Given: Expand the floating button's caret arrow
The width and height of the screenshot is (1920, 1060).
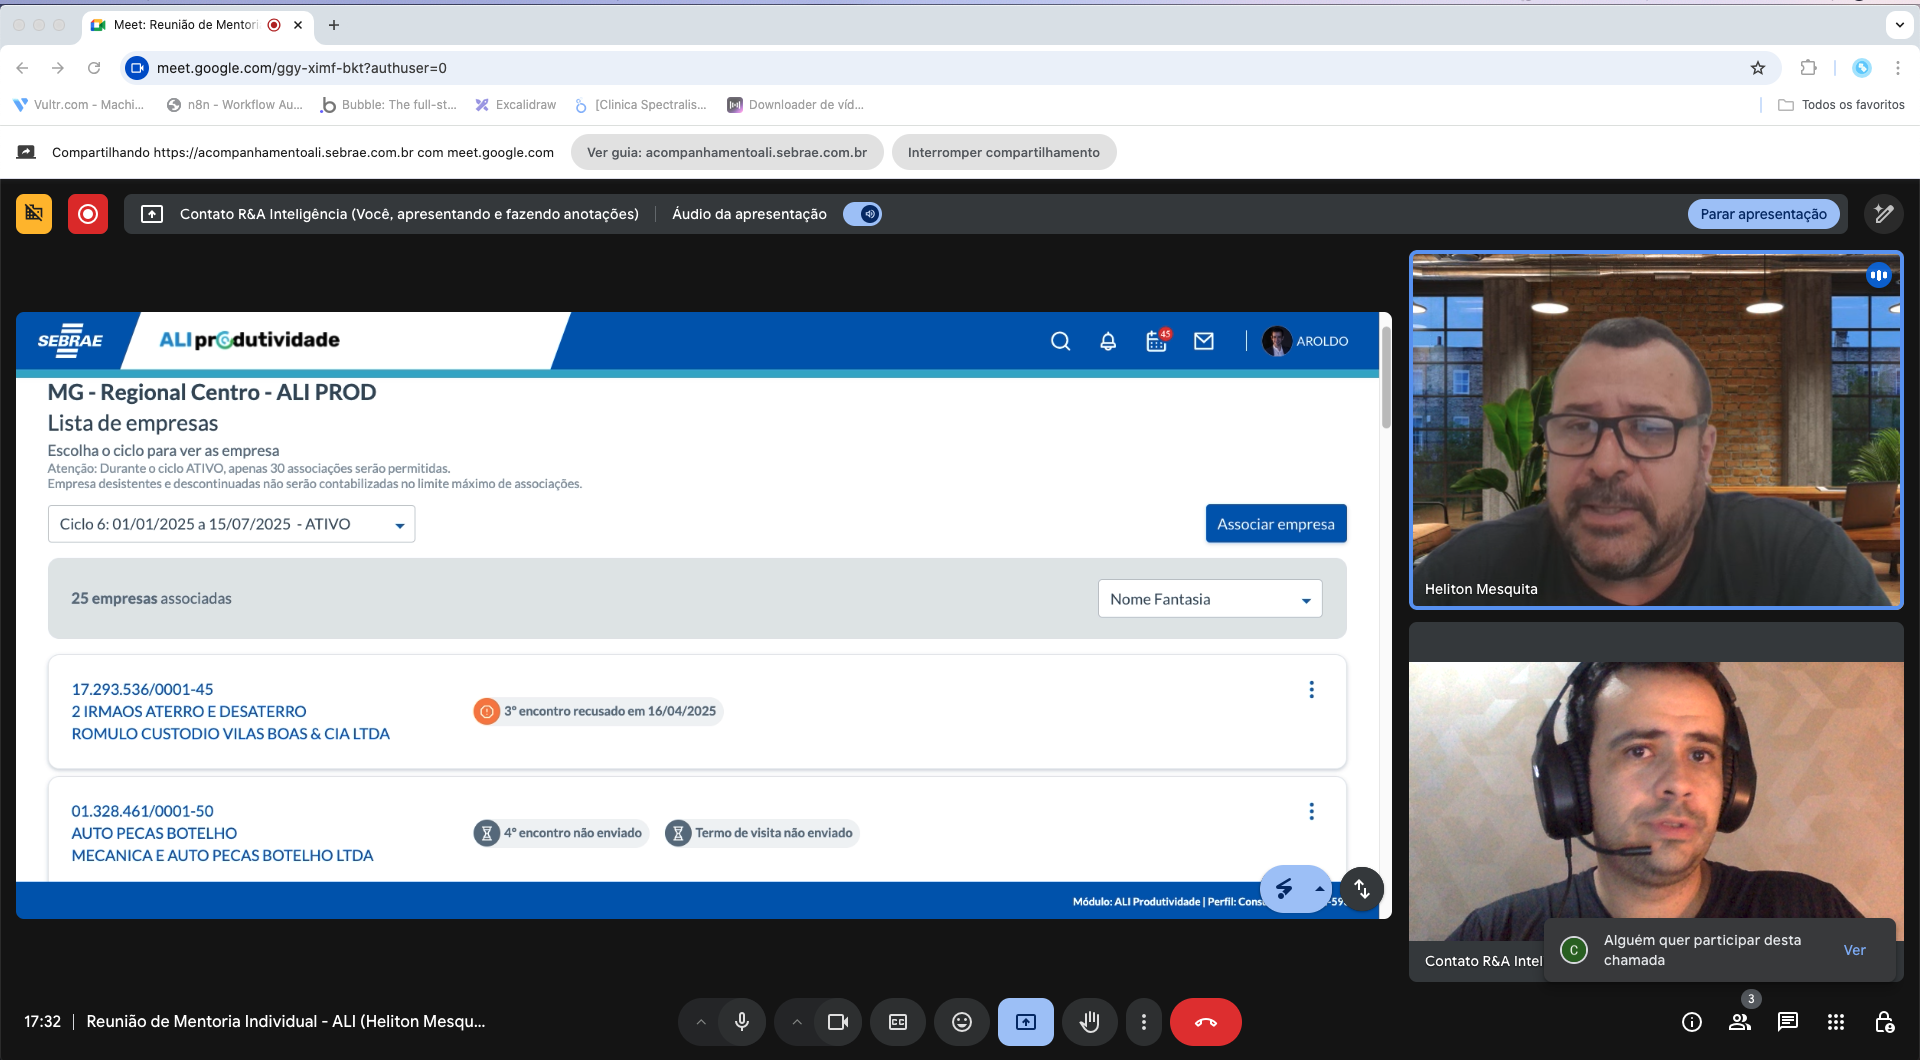Looking at the screenshot, I should 1320,888.
